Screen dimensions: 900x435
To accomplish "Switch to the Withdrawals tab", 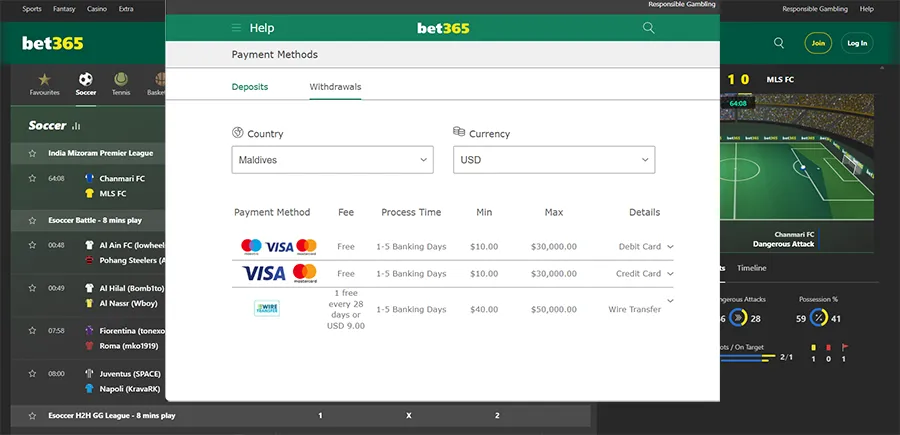I will [335, 87].
